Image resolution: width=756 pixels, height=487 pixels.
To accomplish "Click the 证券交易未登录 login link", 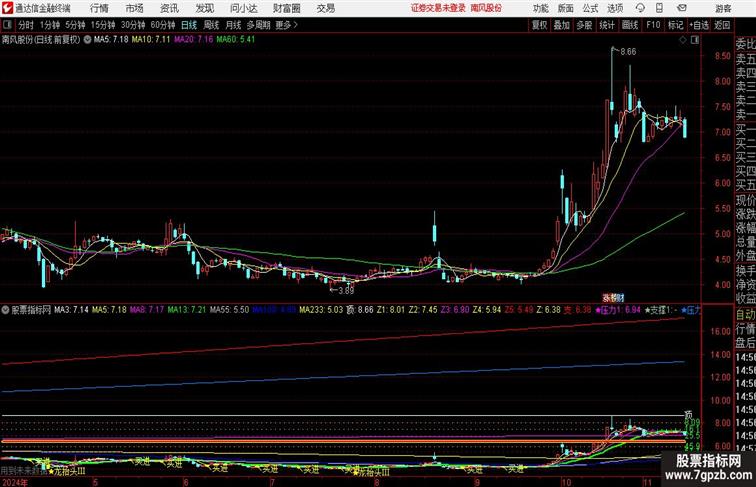I will click(438, 8).
